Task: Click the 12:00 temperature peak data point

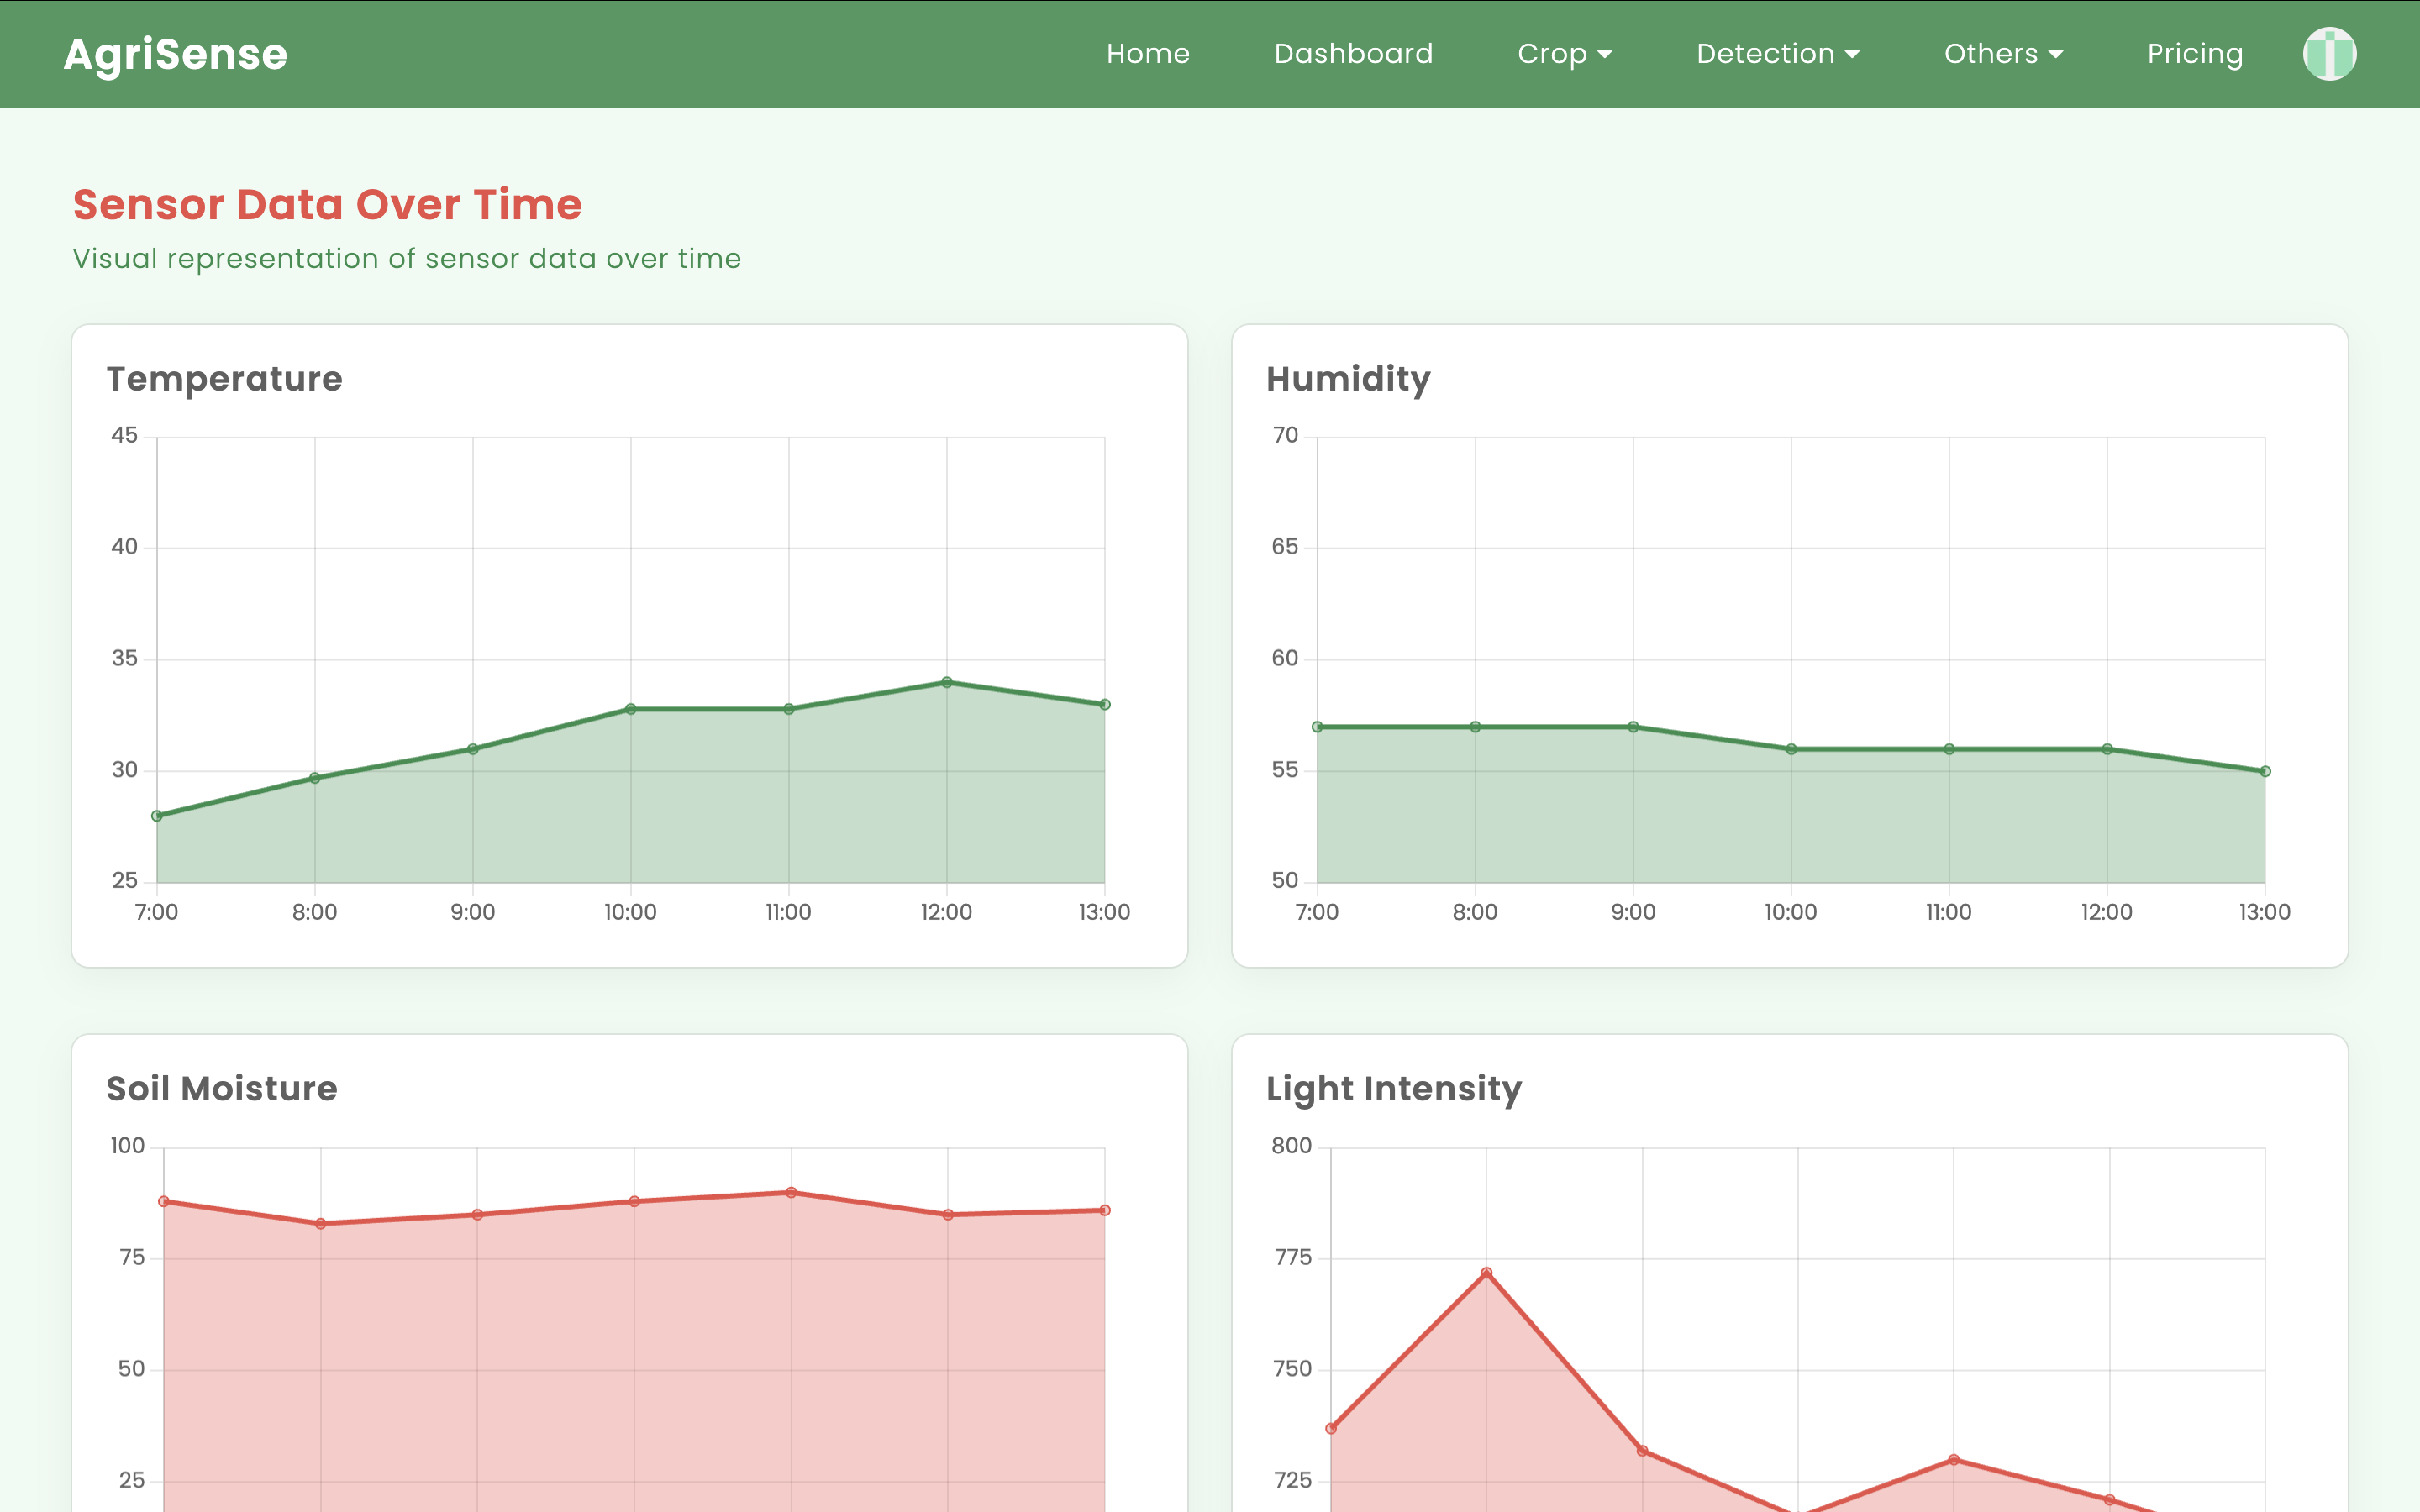Action: pyautogui.click(x=946, y=683)
